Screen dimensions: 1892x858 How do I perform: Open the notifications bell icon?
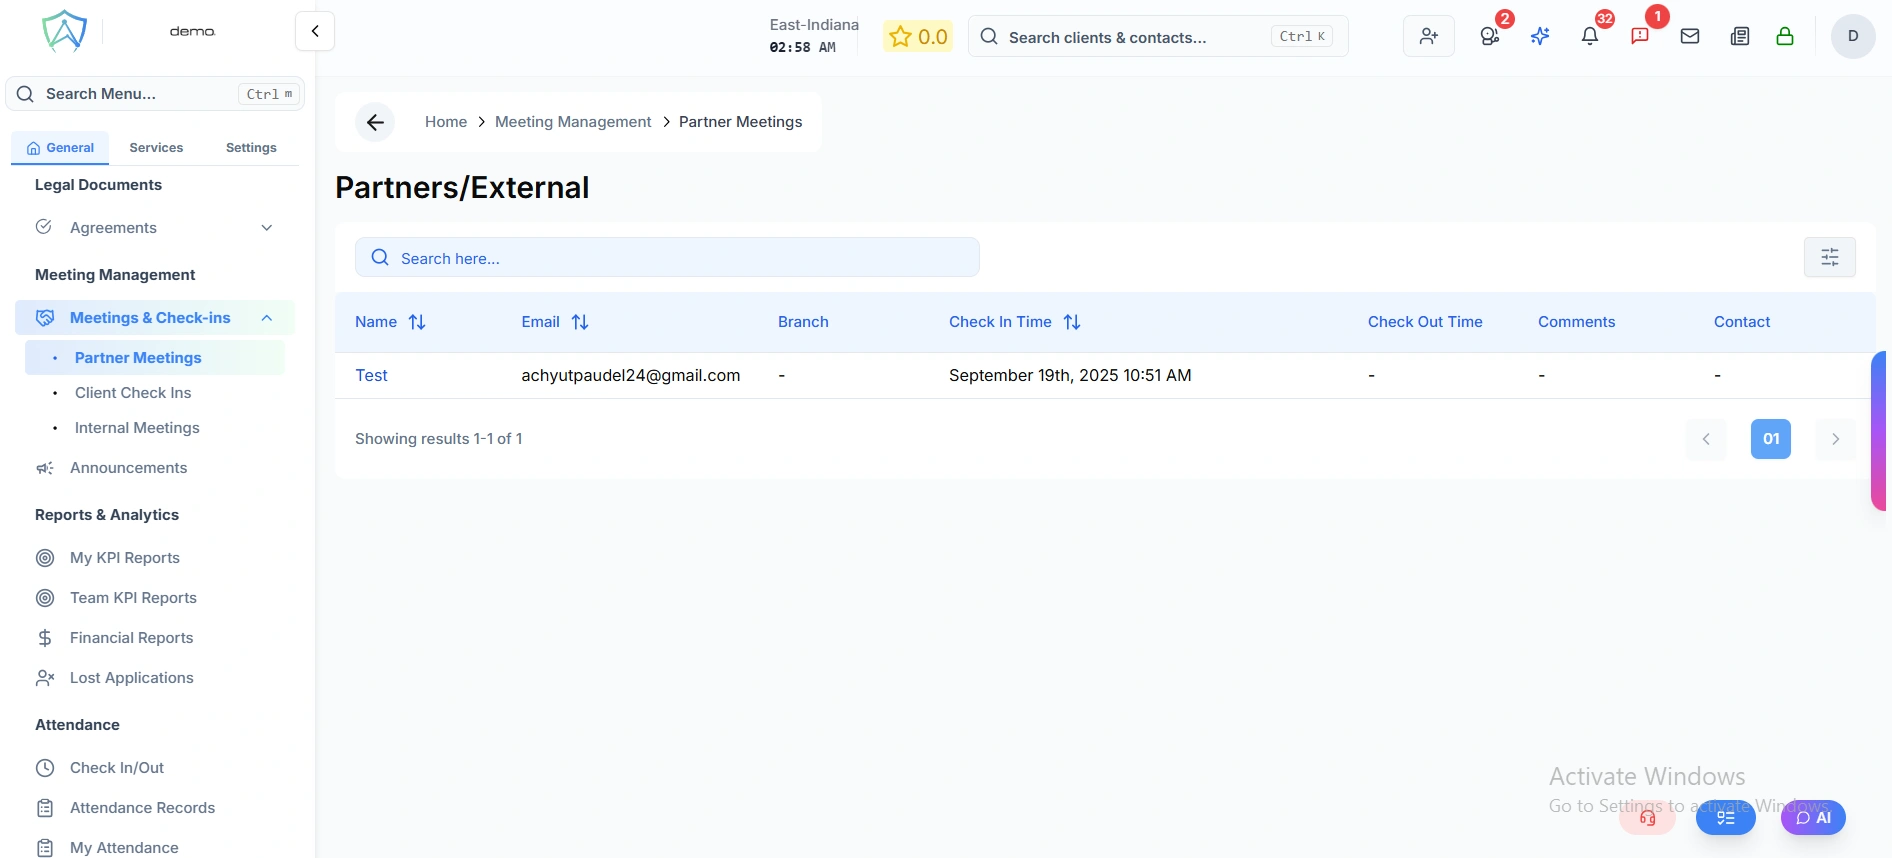coord(1589,37)
